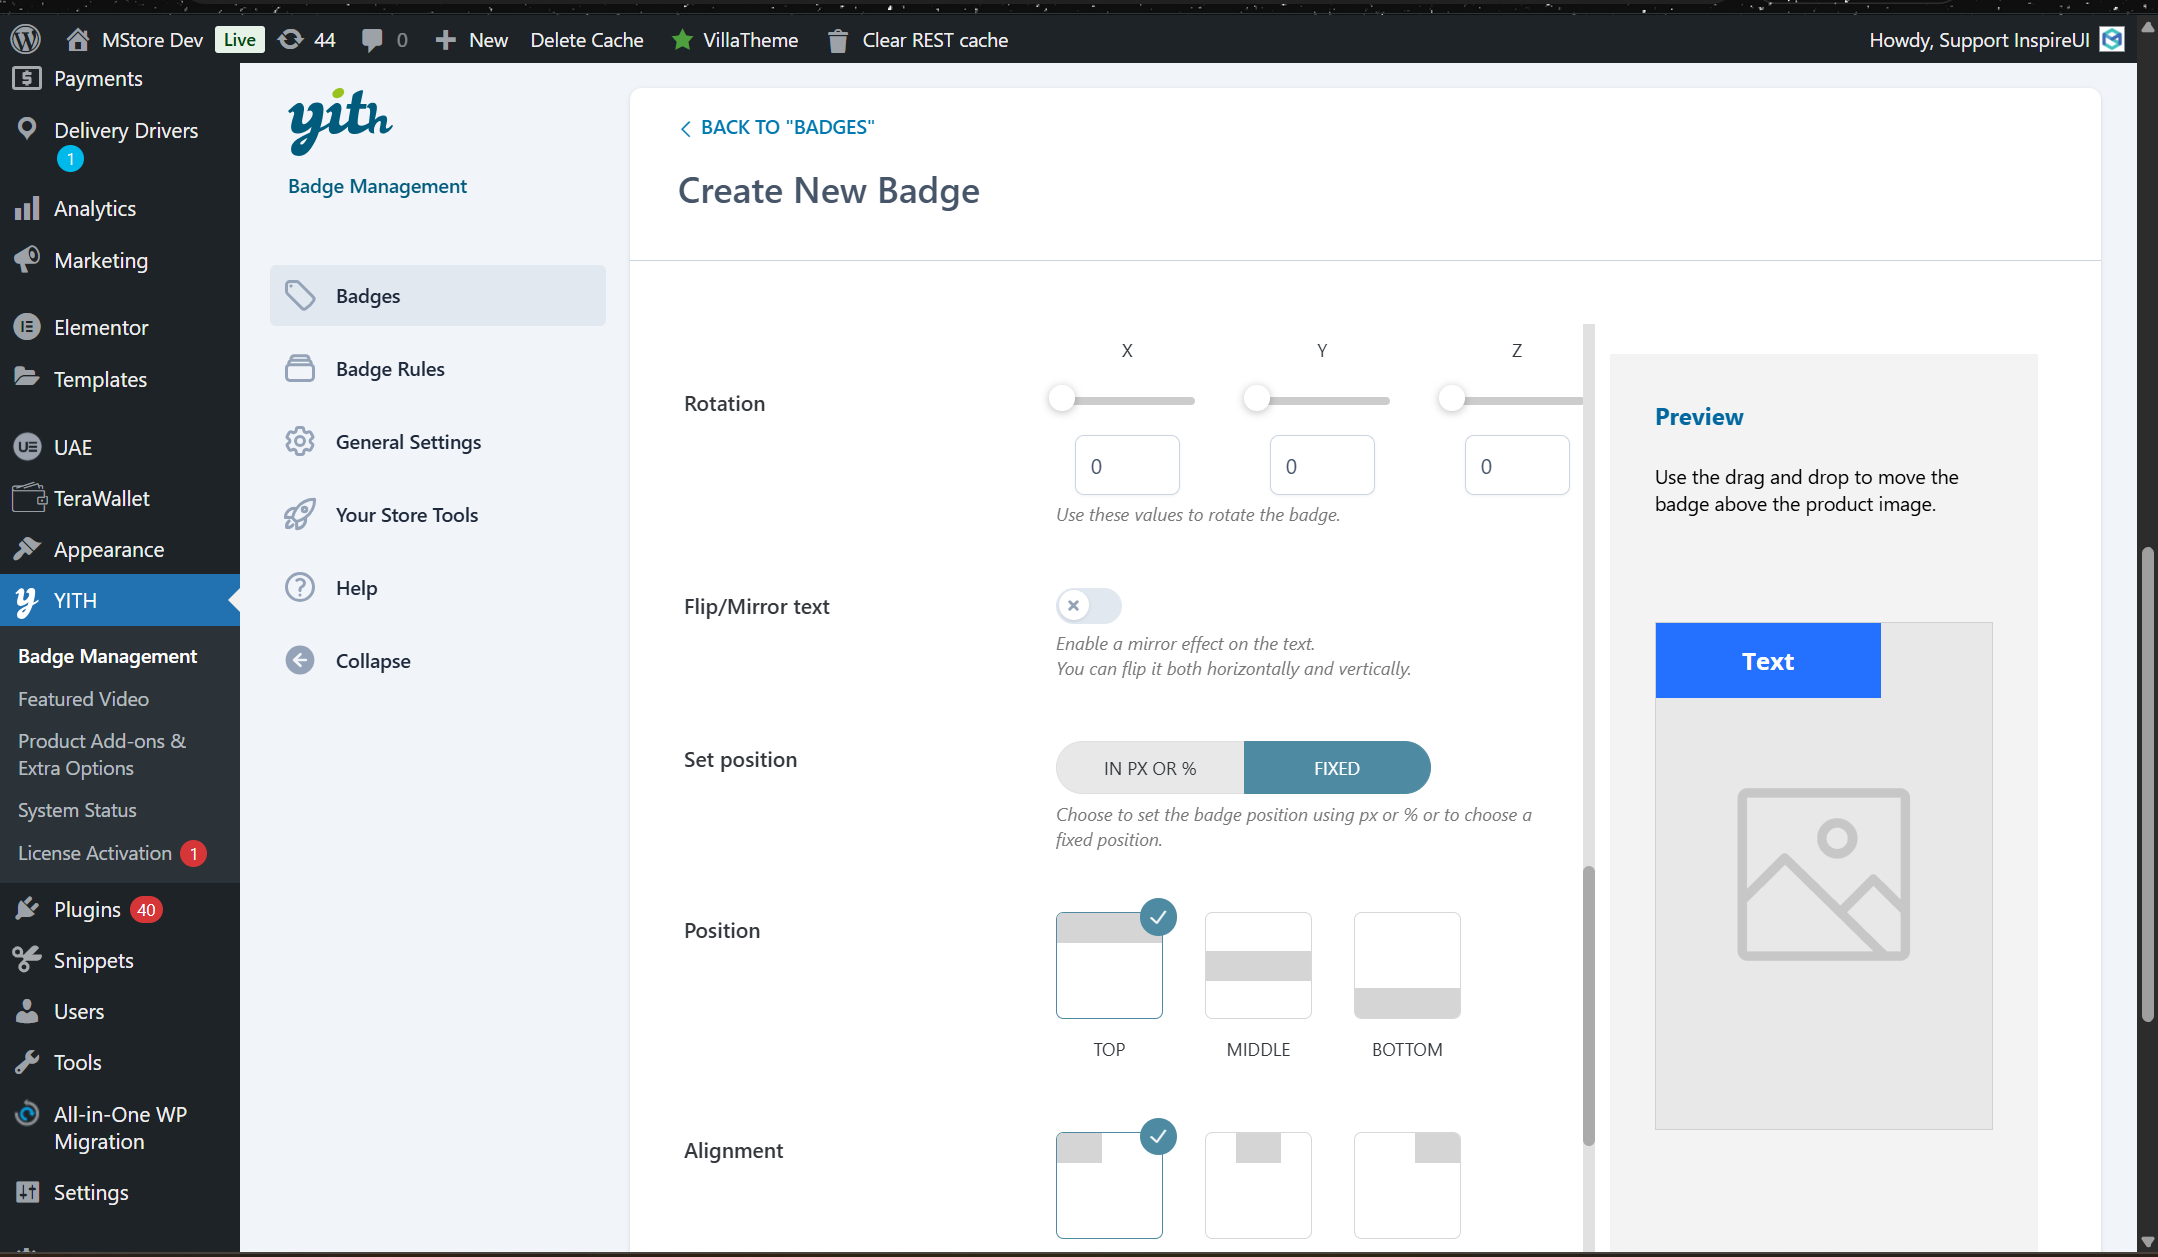Expand the New content menu in admin bar

472,40
